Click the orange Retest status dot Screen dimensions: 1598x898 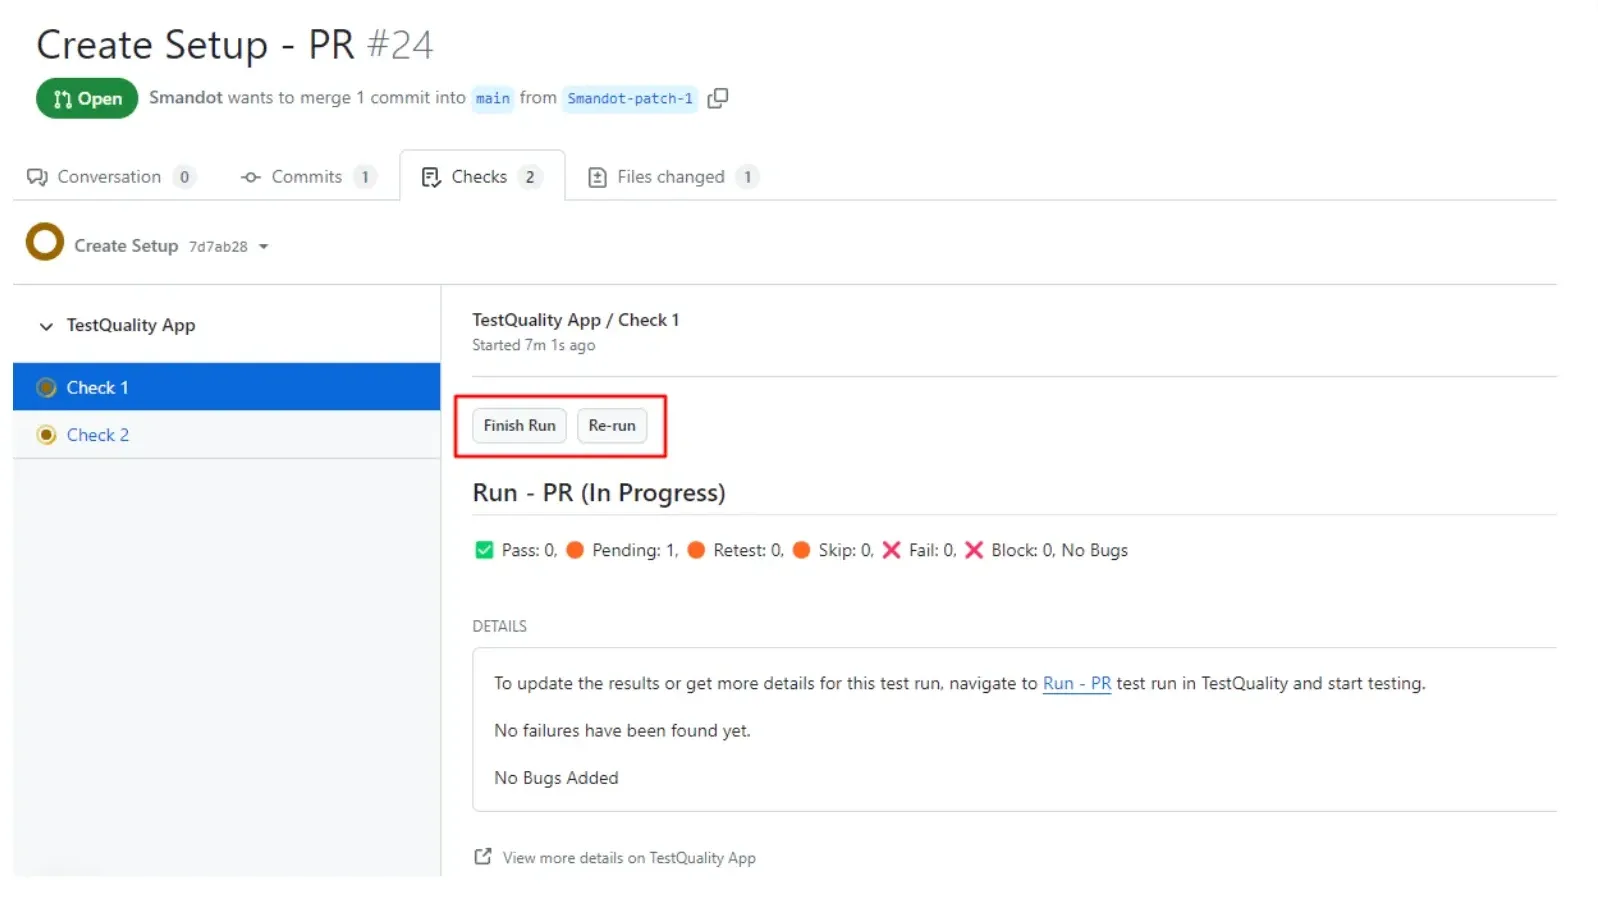click(696, 550)
